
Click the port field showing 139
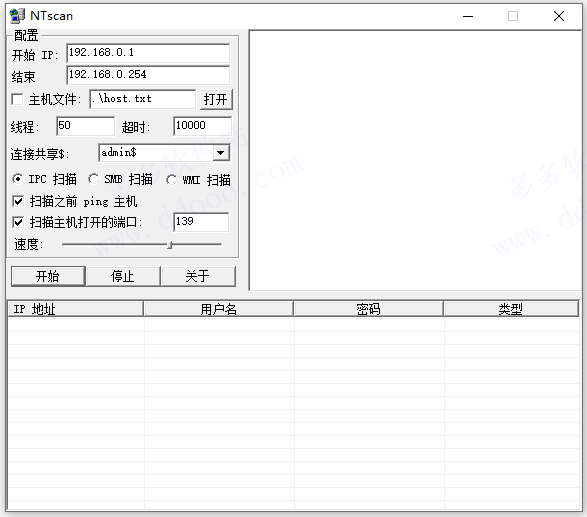tap(201, 222)
